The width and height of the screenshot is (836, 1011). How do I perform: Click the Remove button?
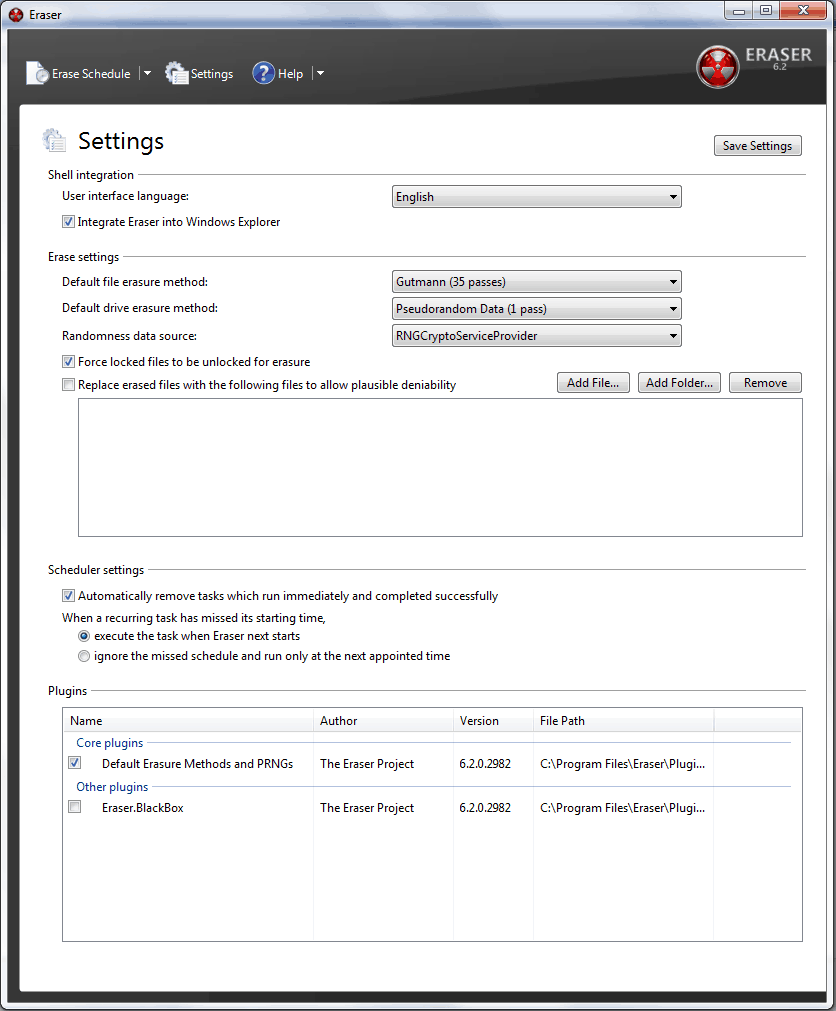765,383
